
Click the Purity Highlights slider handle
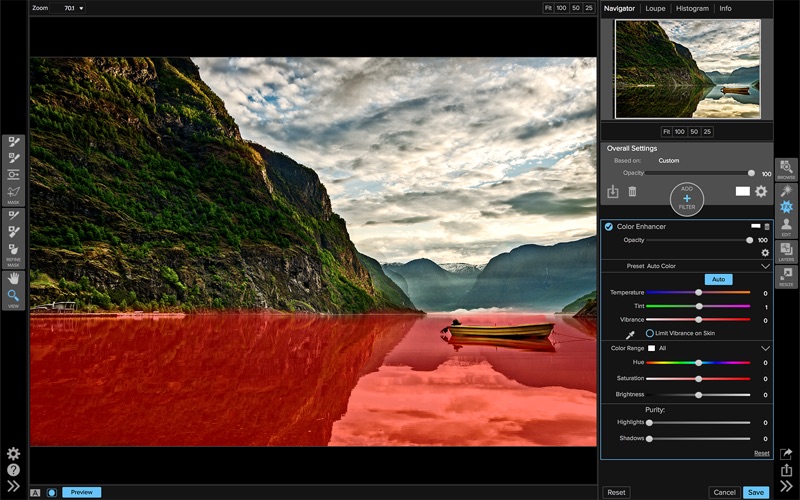point(649,422)
